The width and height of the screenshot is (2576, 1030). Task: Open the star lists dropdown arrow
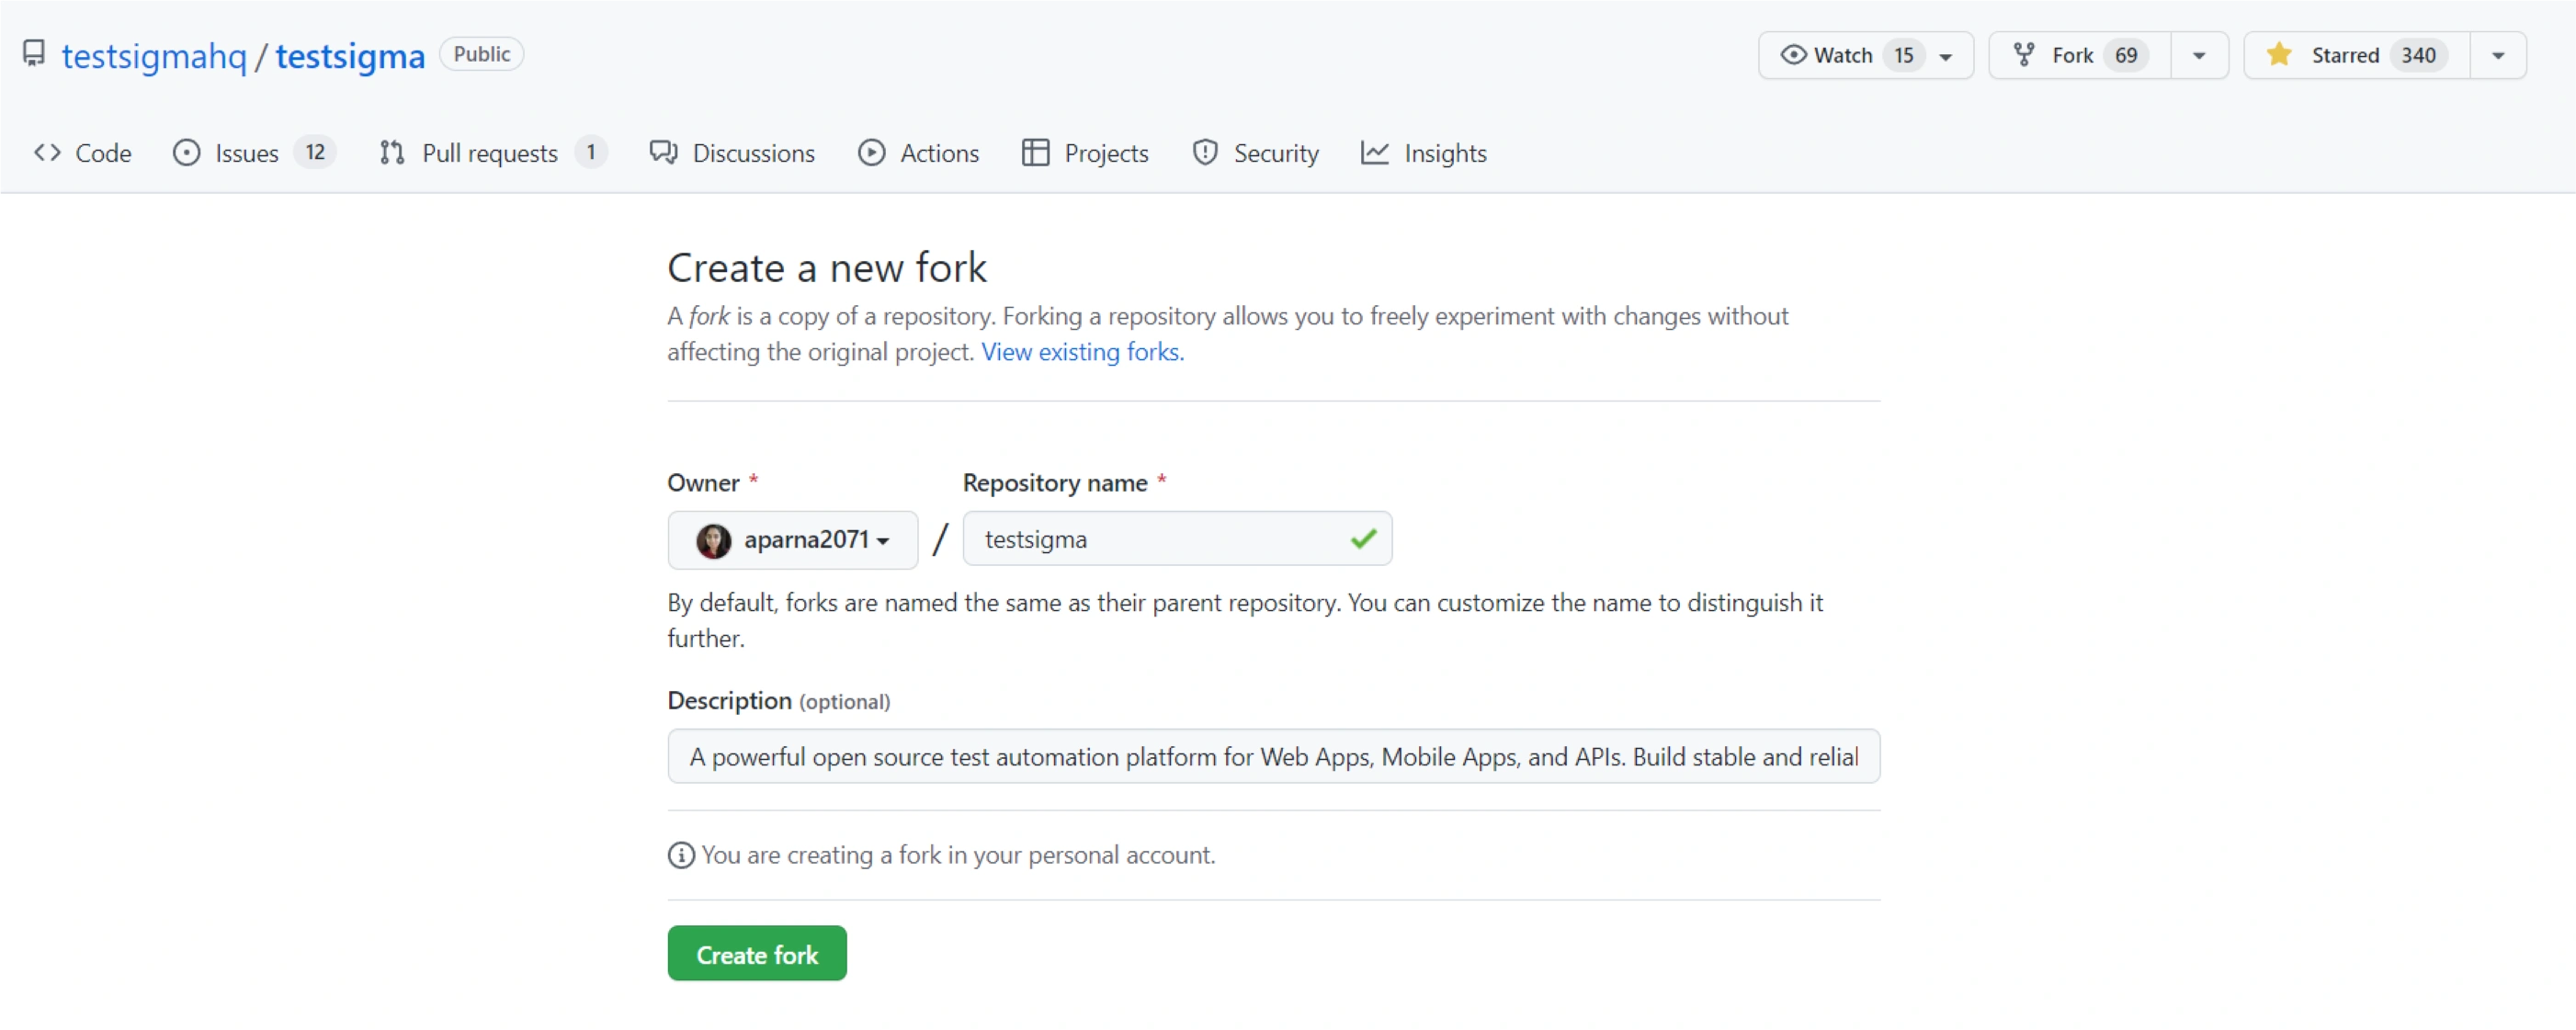click(2498, 57)
